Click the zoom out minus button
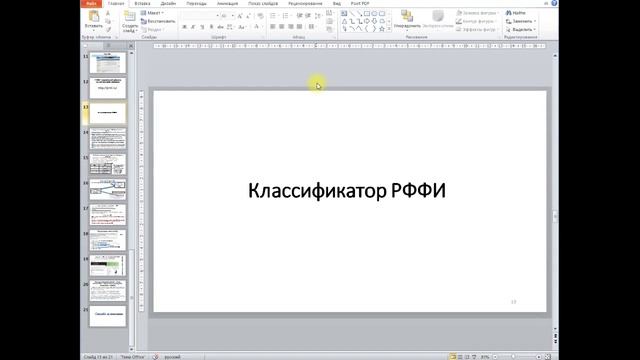 (495, 357)
